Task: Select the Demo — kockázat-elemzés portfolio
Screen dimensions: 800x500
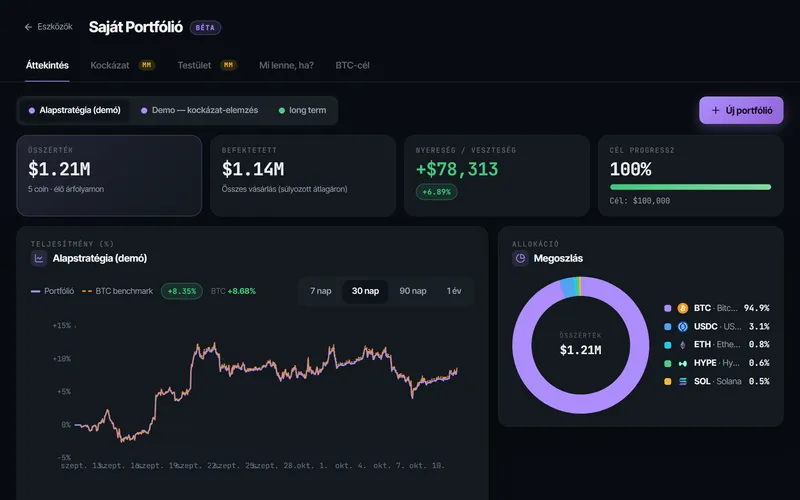Action: coord(199,110)
